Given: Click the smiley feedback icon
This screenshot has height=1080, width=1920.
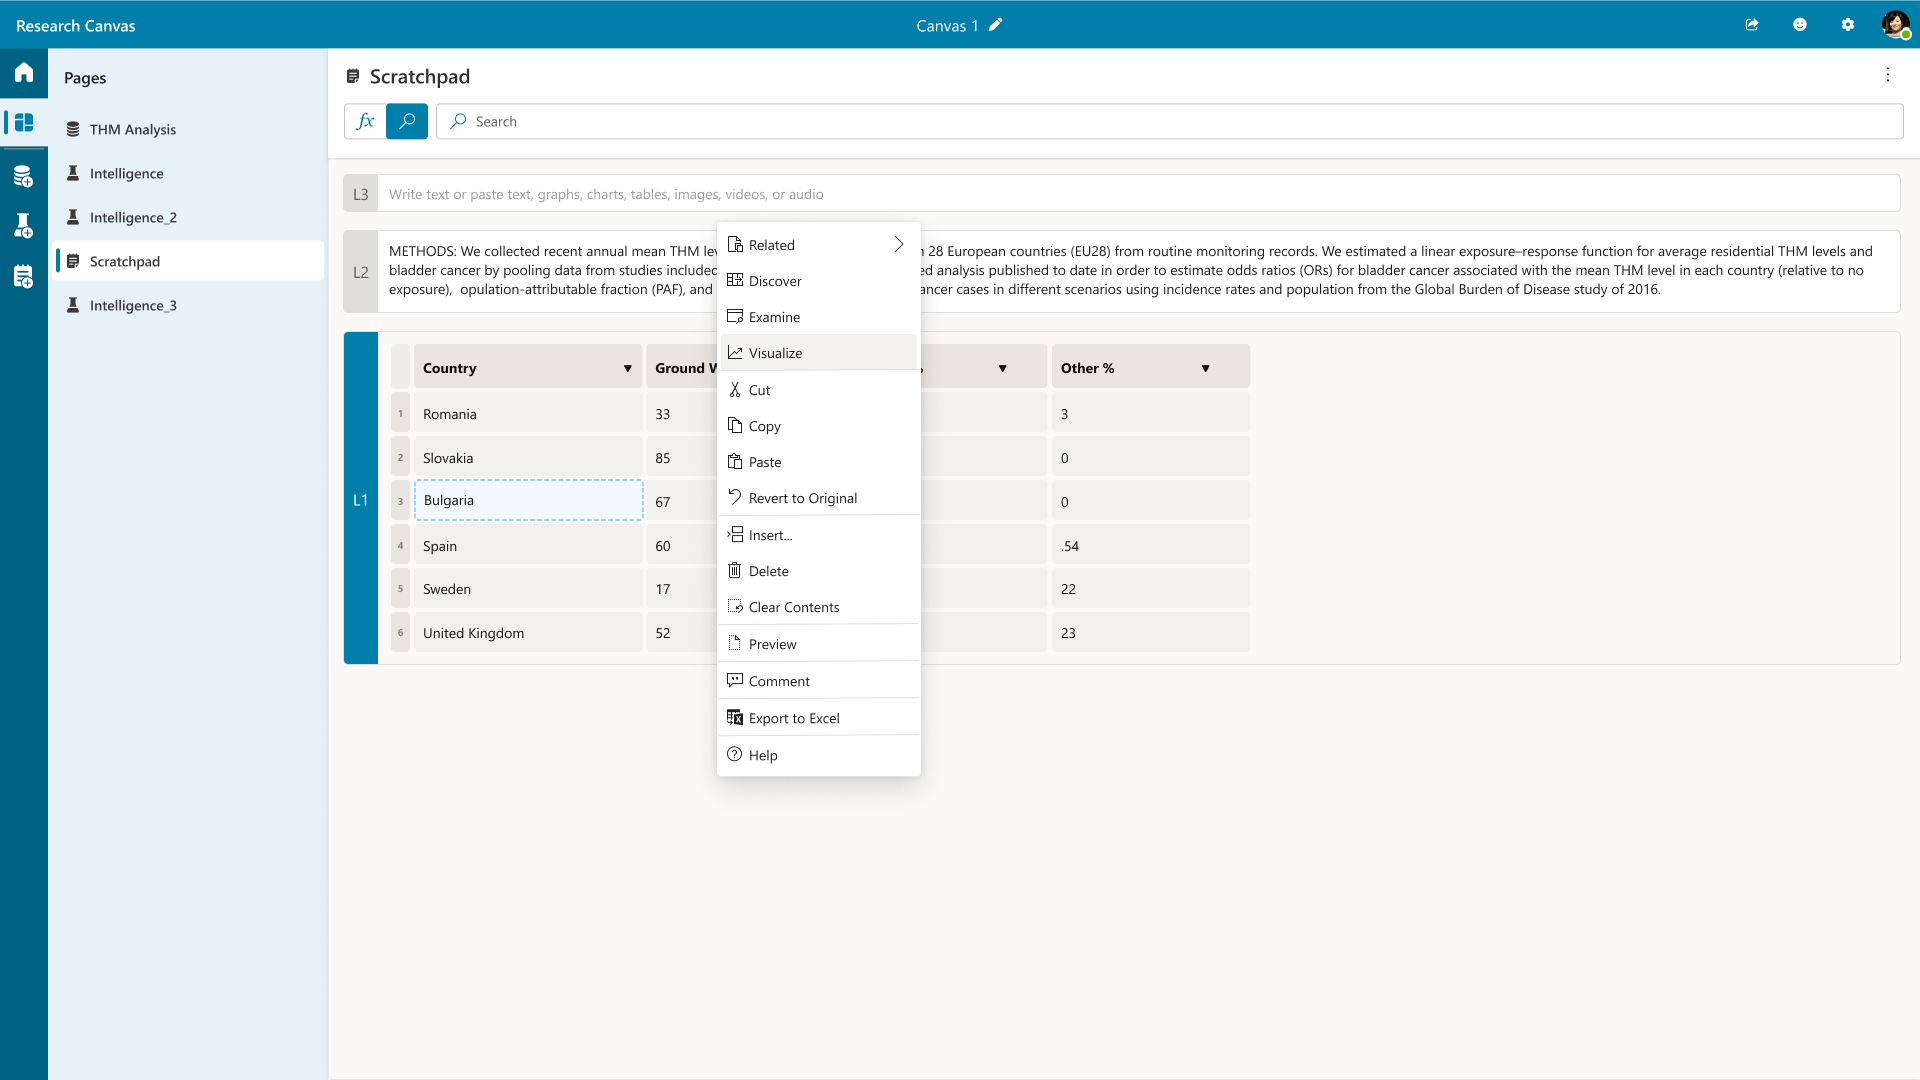Looking at the screenshot, I should click(x=1800, y=25).
